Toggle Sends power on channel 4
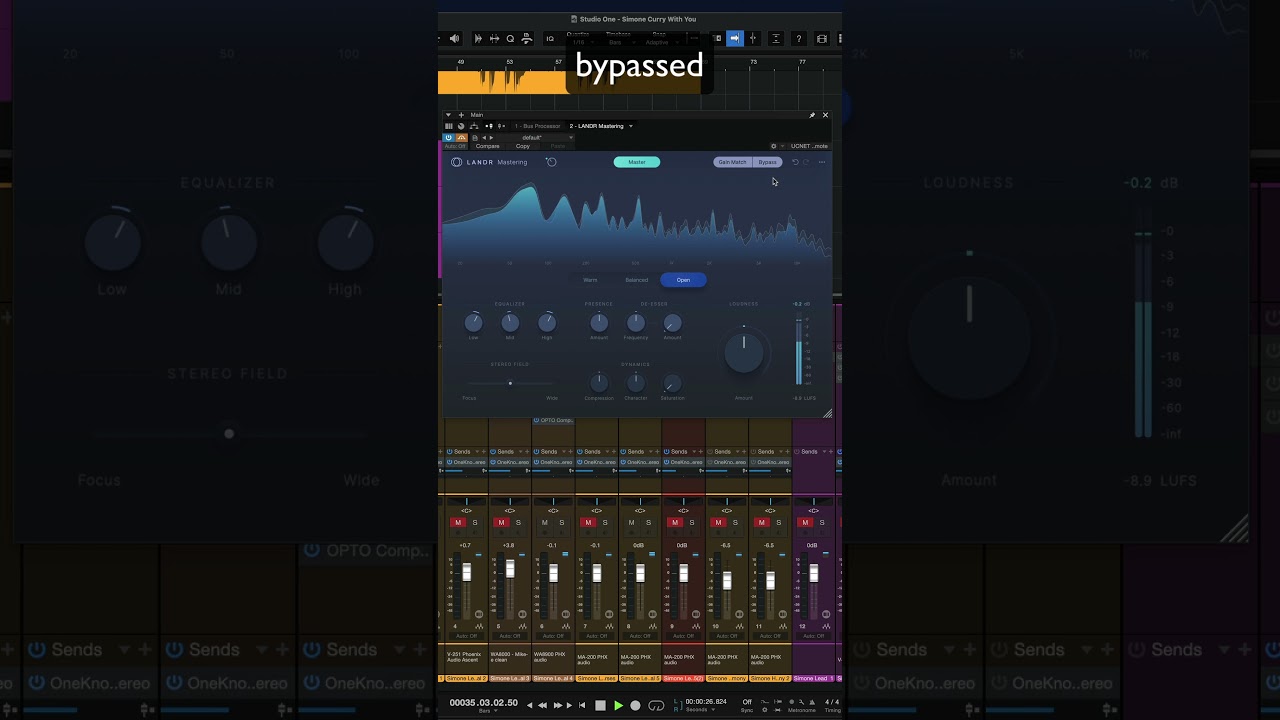Image resolution: width=1280 pixels, height=720 pixels. [450, 451]
